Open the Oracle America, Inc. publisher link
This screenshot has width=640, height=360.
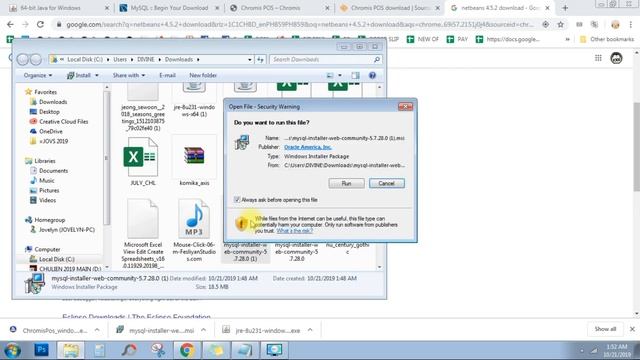[x=308, y=147]
